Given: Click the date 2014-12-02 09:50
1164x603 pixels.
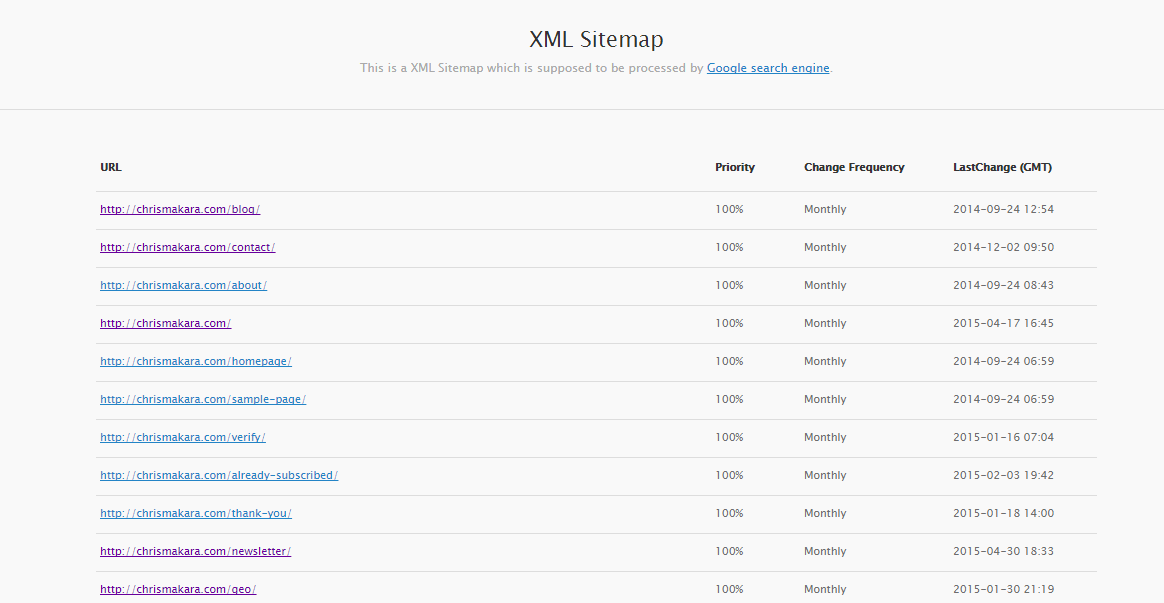Looking at the screenshot, I should click(1004, 247).
